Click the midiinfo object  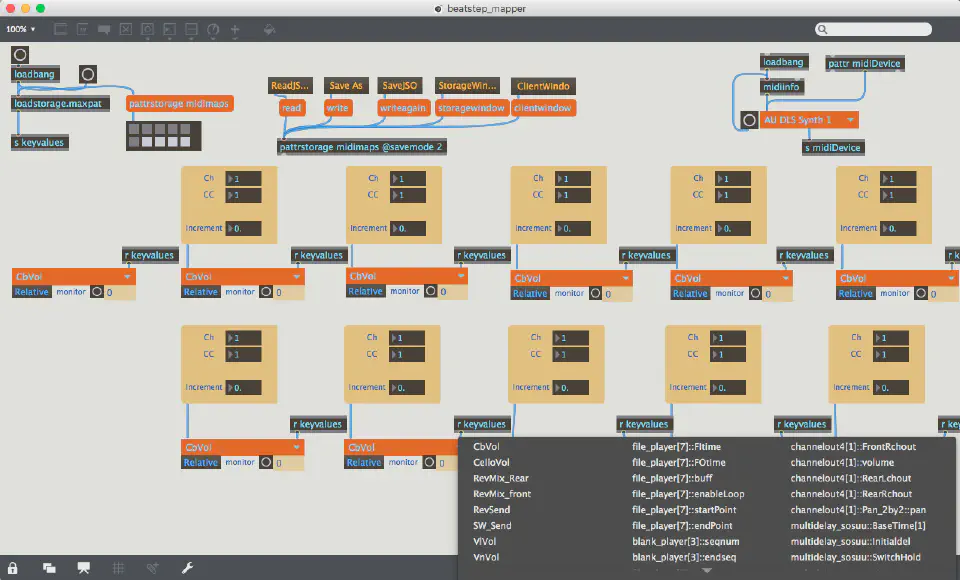coord(781,87)
